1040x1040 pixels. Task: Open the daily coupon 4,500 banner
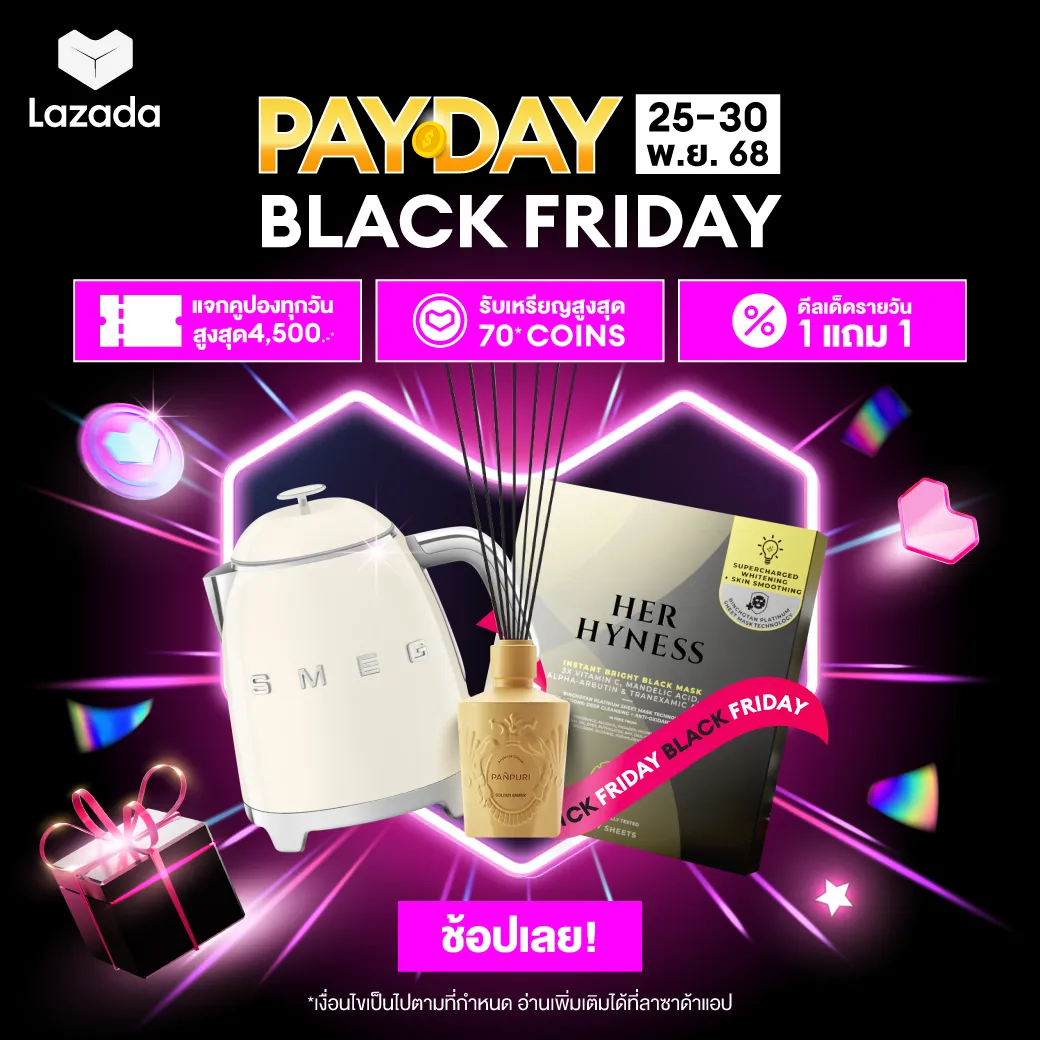[218, 321]
